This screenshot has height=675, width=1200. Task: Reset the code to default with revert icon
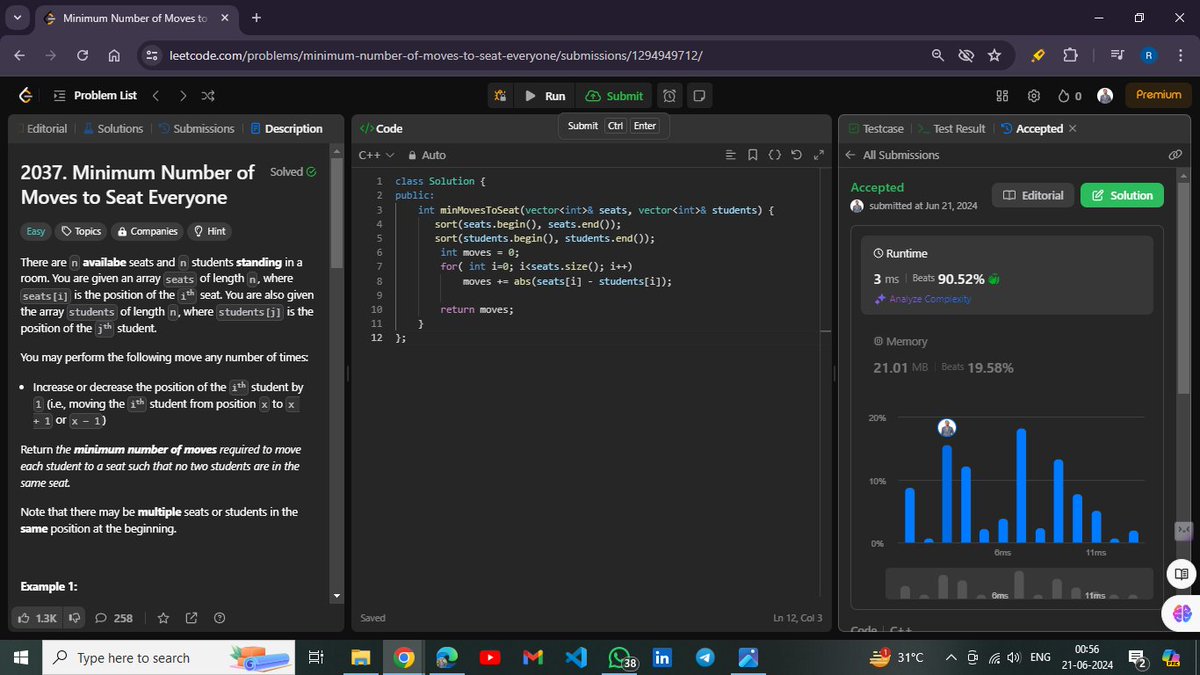point(796,155)
